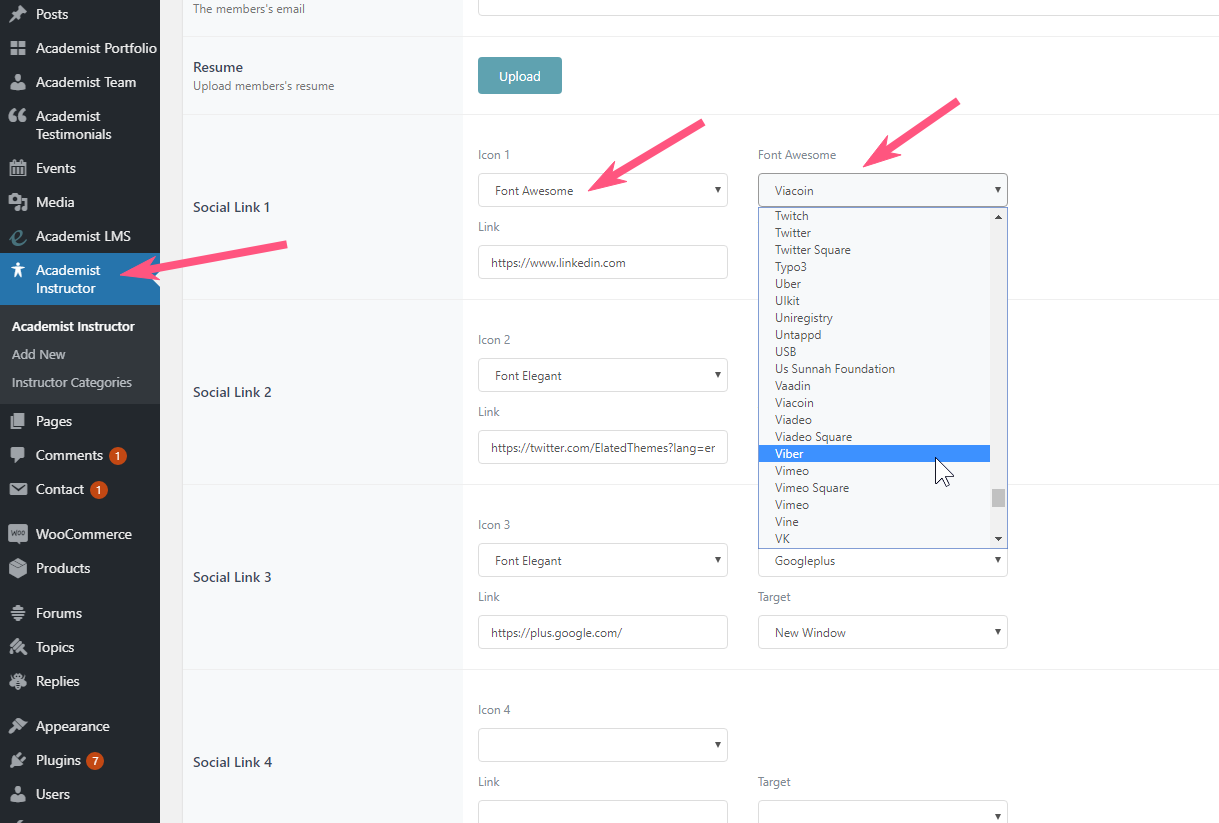Click the plus.google.com link input field
The height and width of the screenshot is (823, 1219).
pyautogui.click(x=603, y=632)
